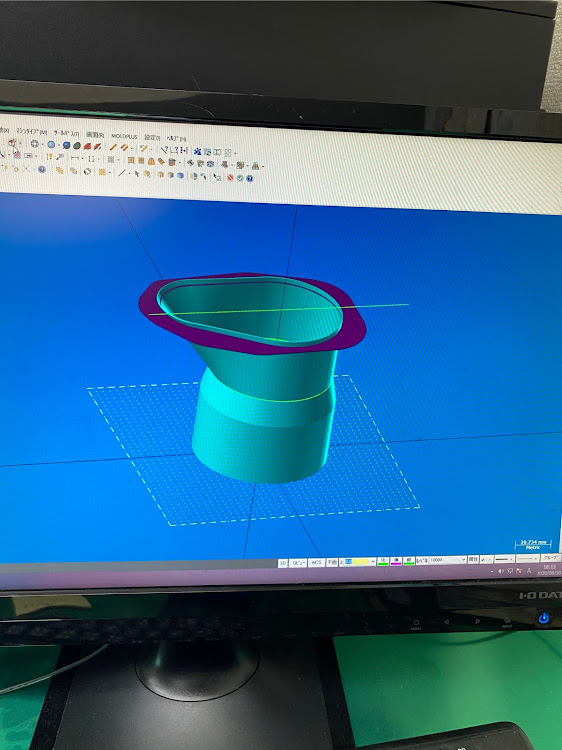Open the level 10000 combo box
The image size is (562, 750).
pos(448,560)
